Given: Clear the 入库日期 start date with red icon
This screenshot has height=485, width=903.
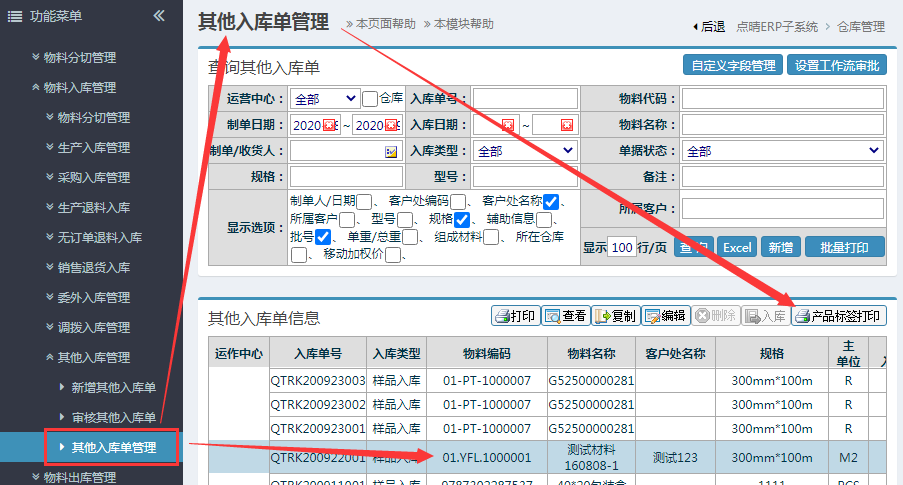Looking at the screenshot, I should 508,125.
